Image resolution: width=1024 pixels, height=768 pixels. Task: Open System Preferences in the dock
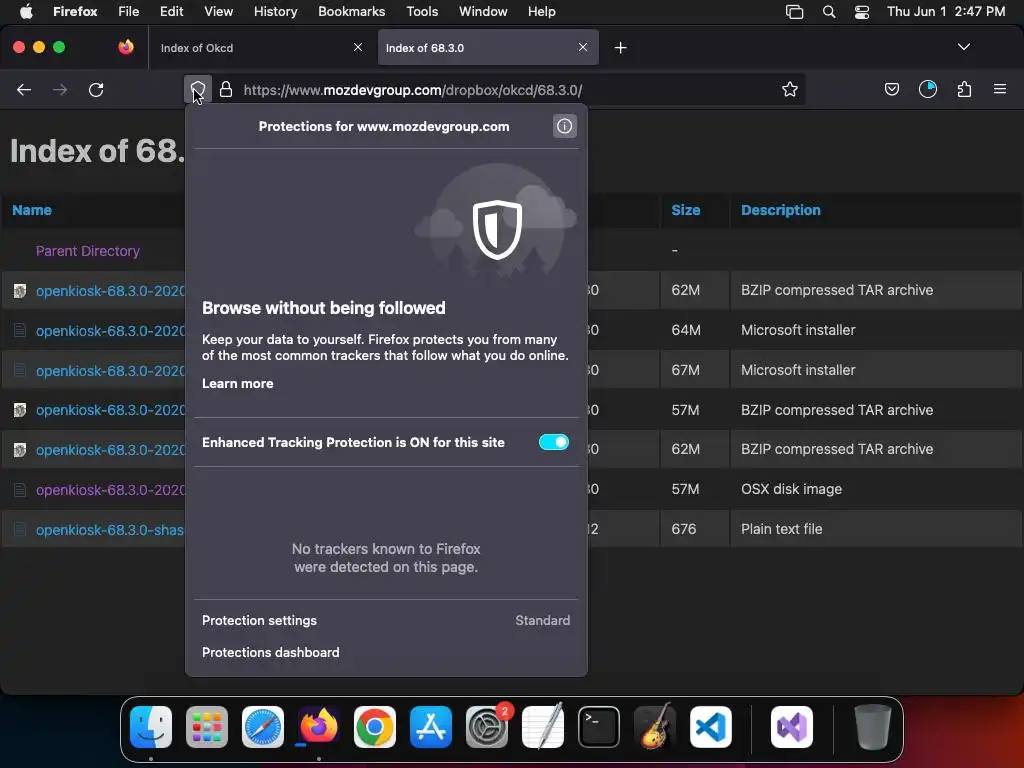tap(487, 727)
